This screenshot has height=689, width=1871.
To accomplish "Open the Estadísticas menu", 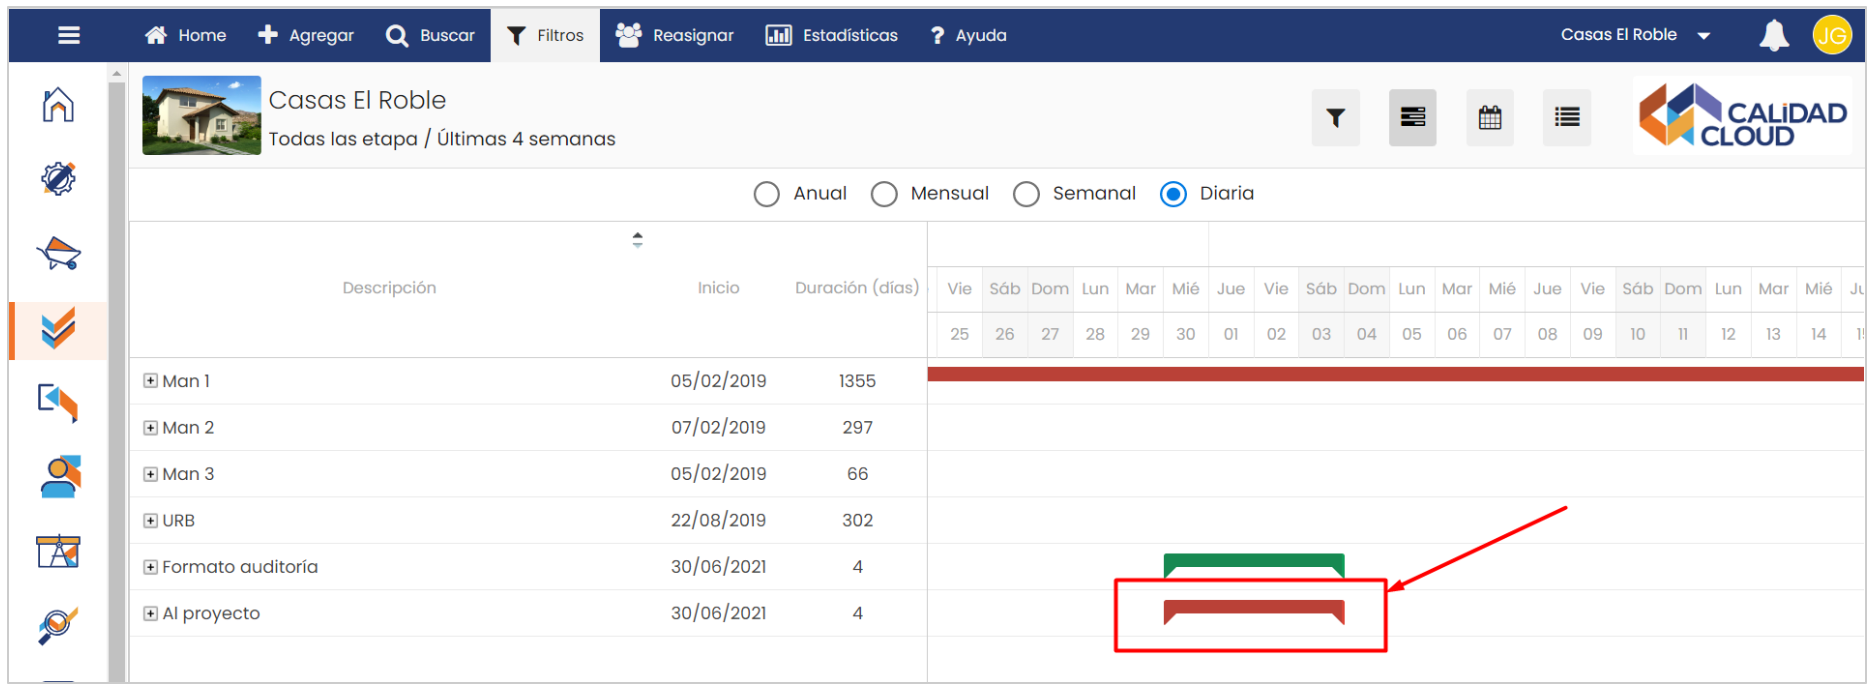I will (x=832, y=36).
